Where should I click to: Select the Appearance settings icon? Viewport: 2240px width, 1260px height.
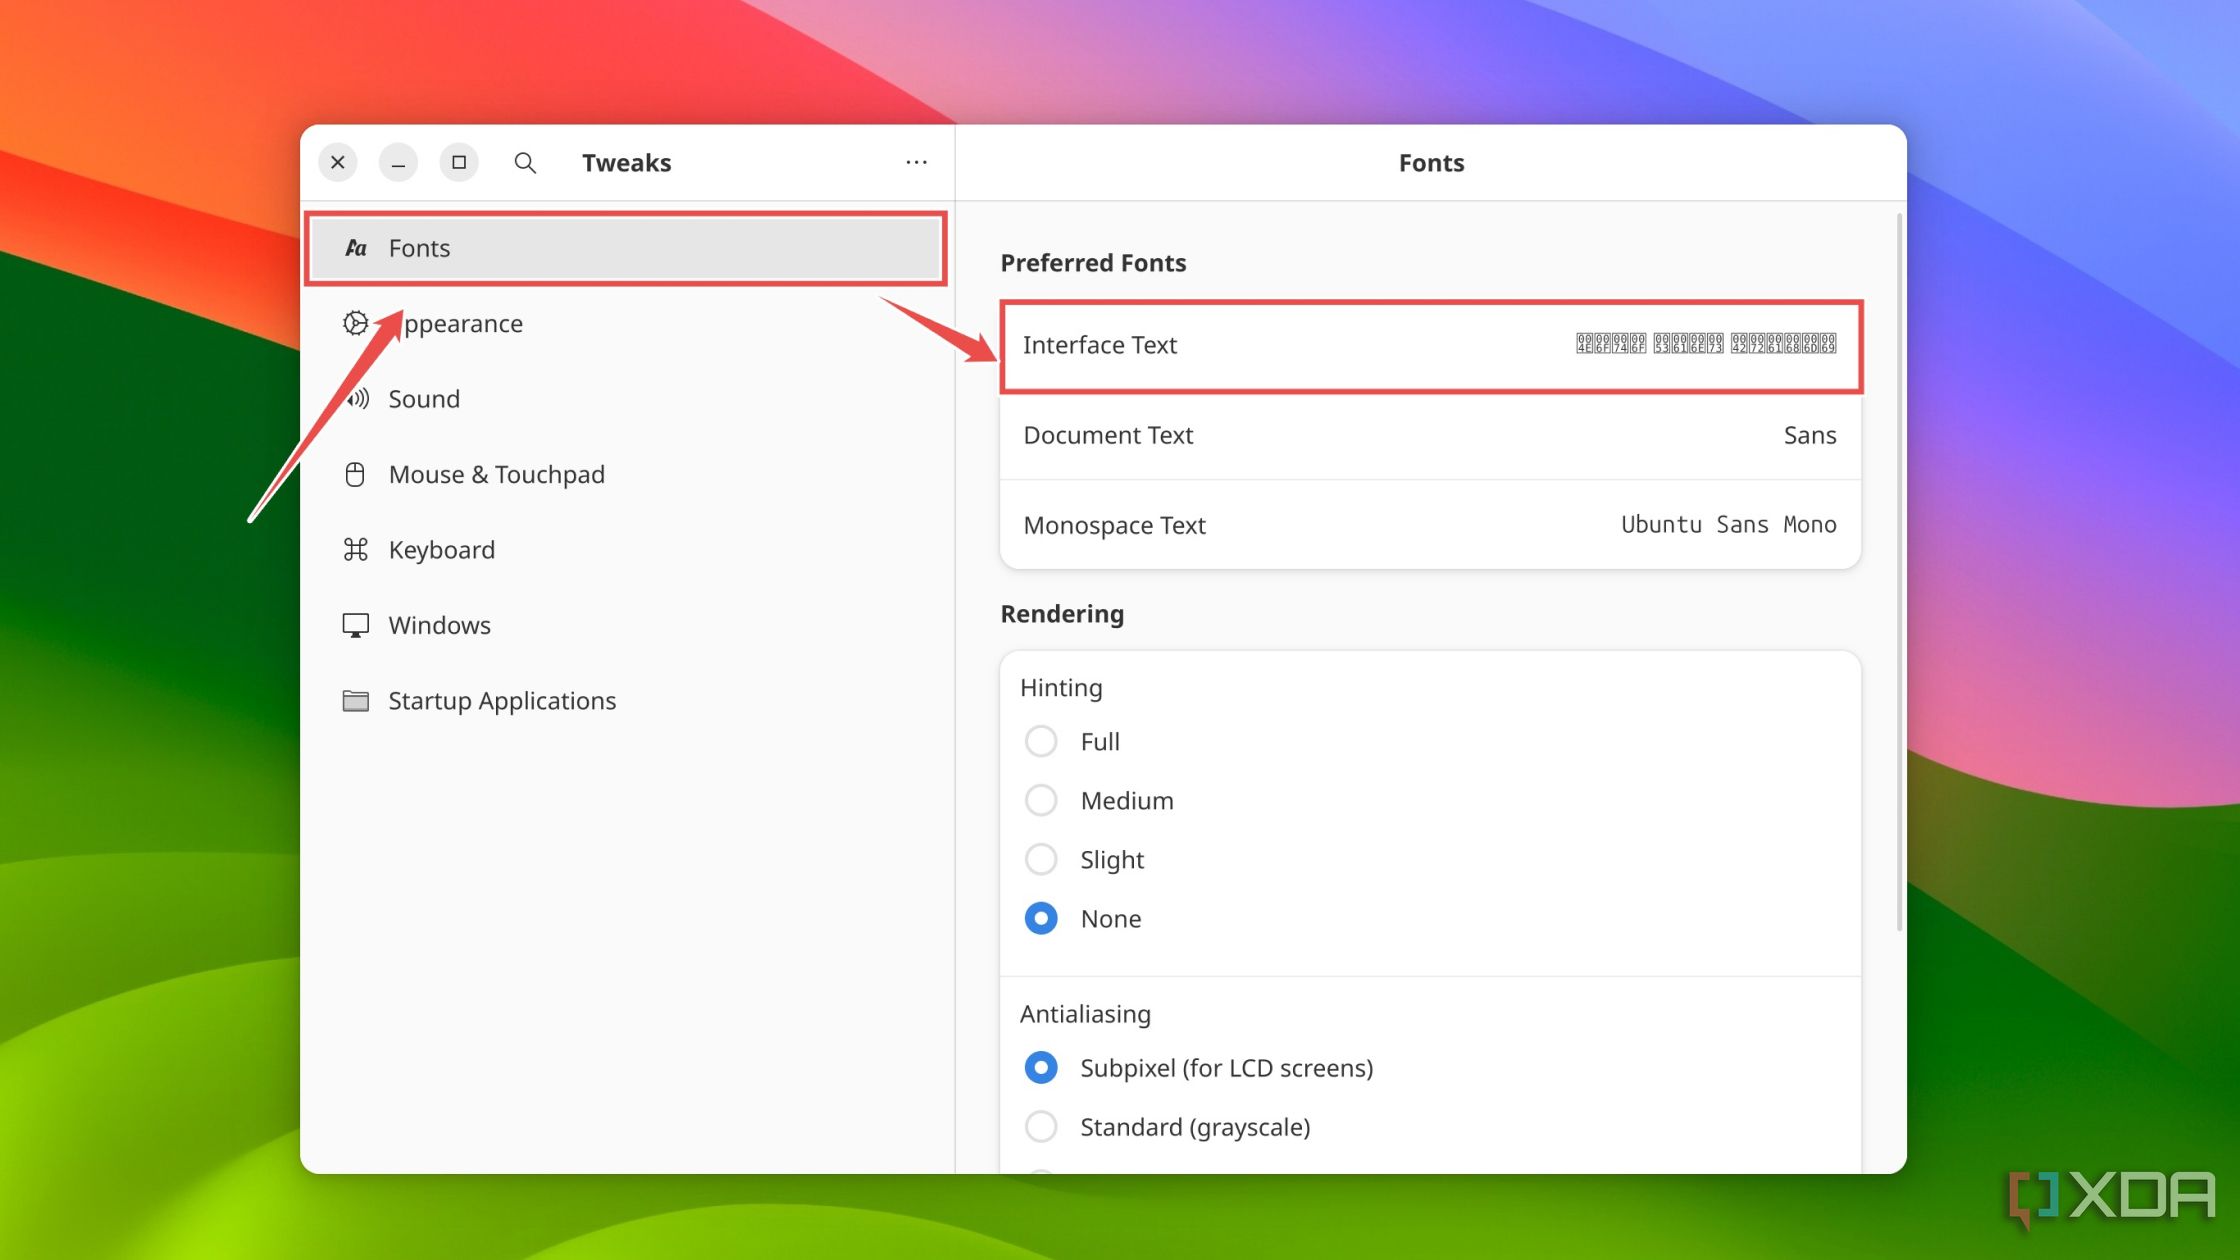point(357,323)
